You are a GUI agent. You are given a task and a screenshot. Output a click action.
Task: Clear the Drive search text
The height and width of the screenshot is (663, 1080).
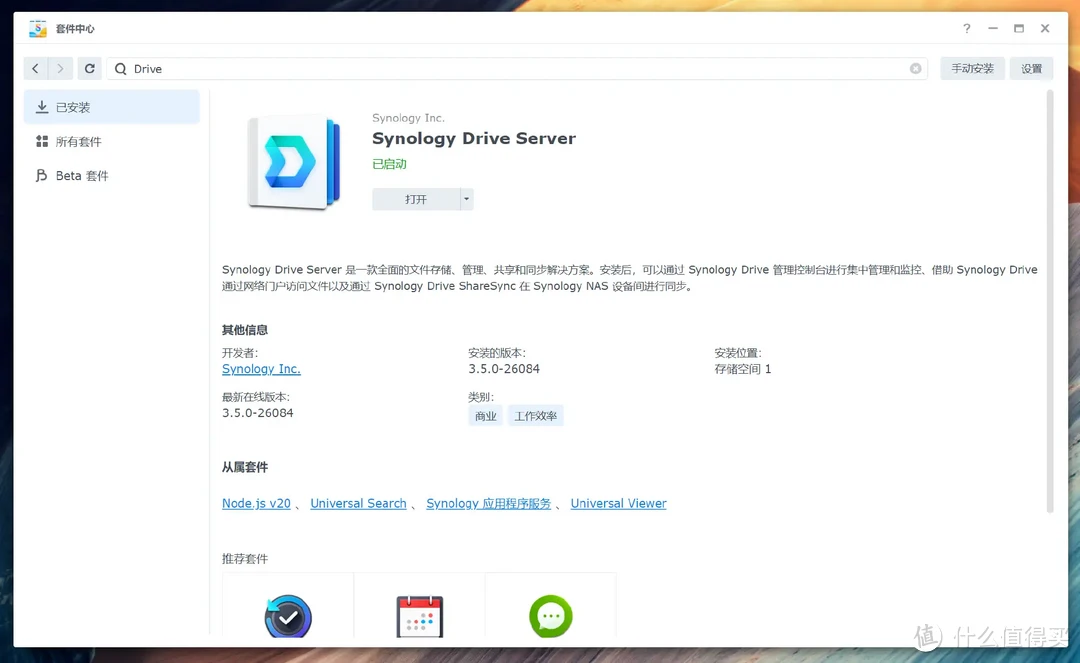(915, 69)
